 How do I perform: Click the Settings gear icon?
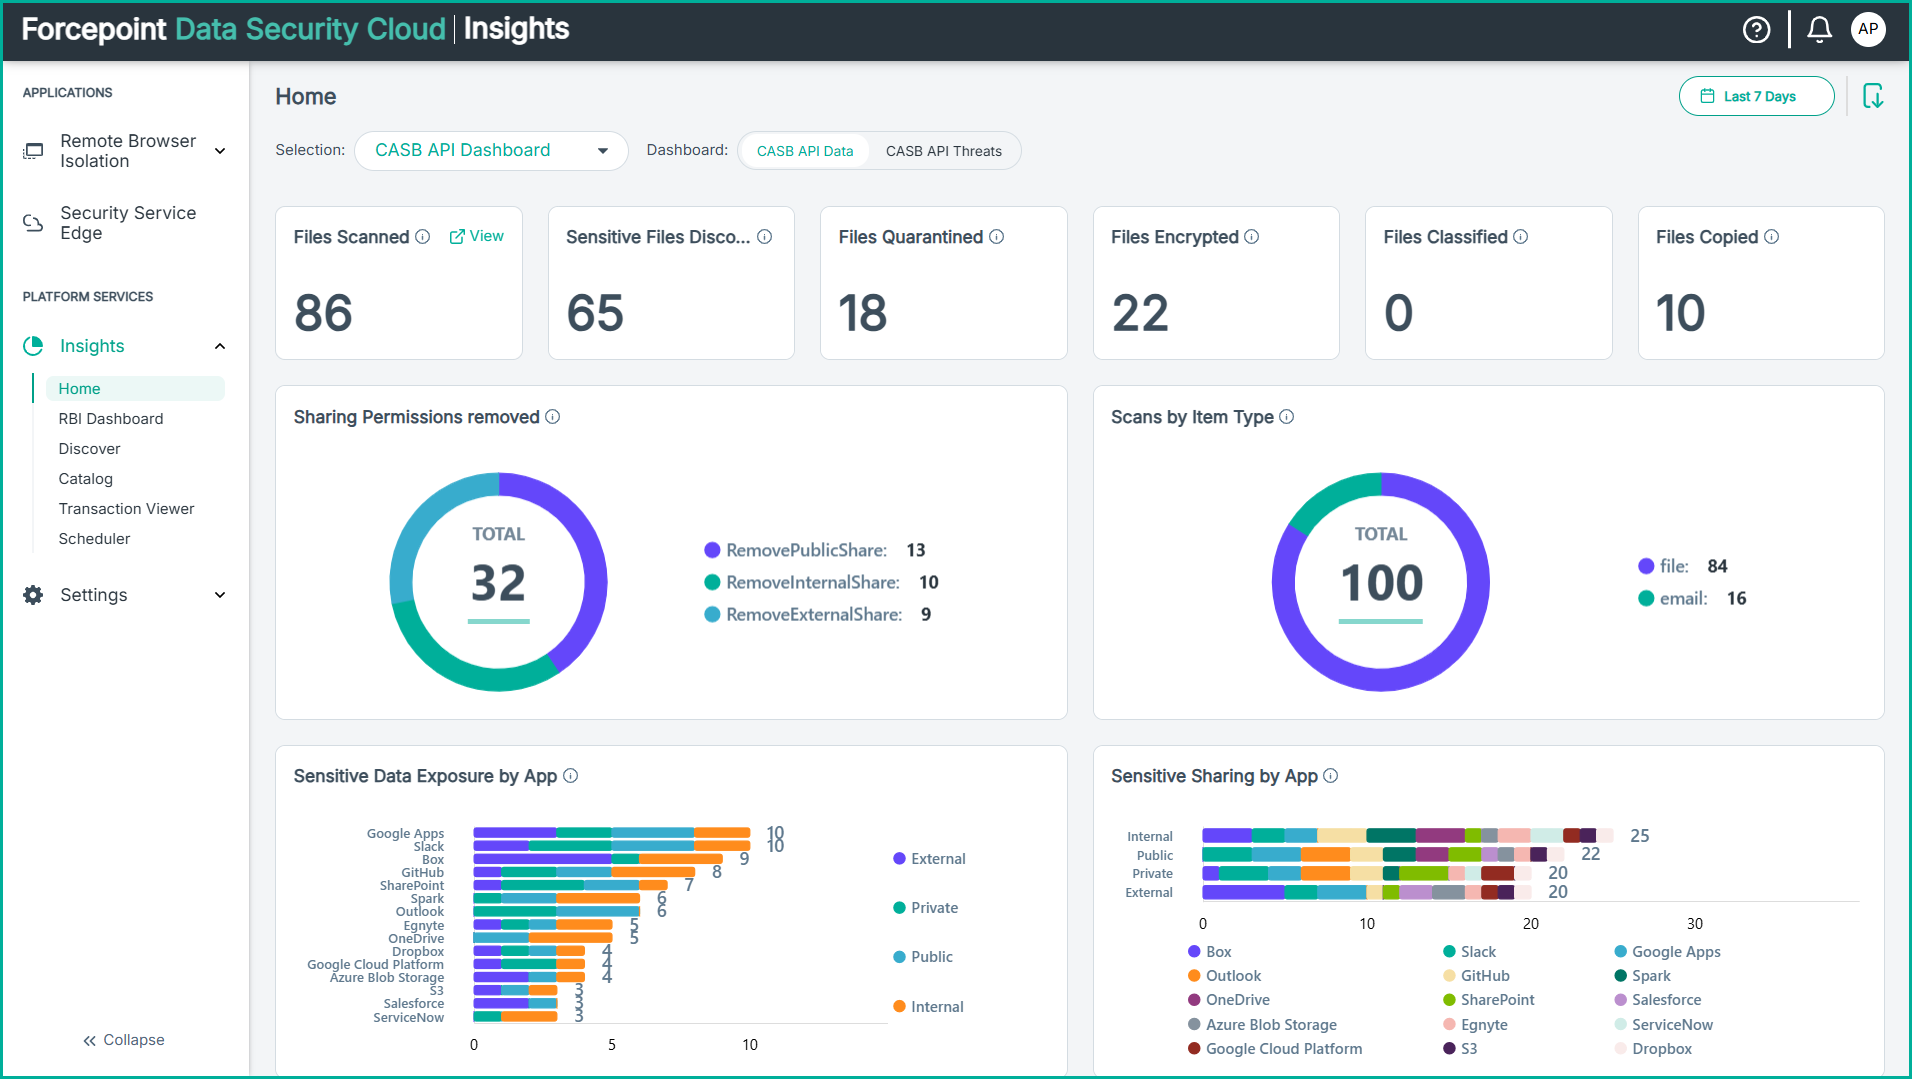click(33, 595)
